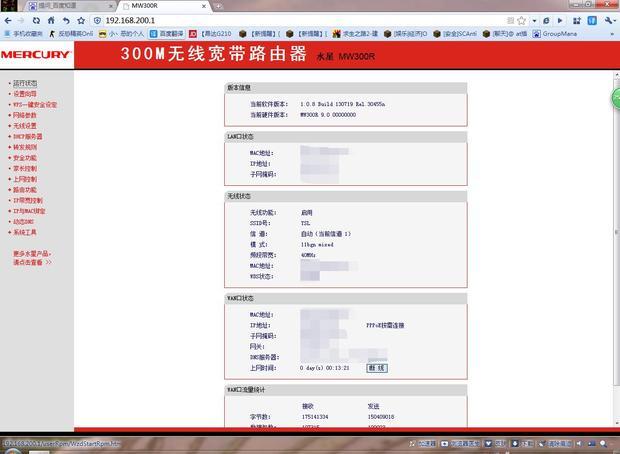Screen dimensions: 620x454
Task: Select 运行状态 in the sidebar
Action: click(x=25, y=83)
